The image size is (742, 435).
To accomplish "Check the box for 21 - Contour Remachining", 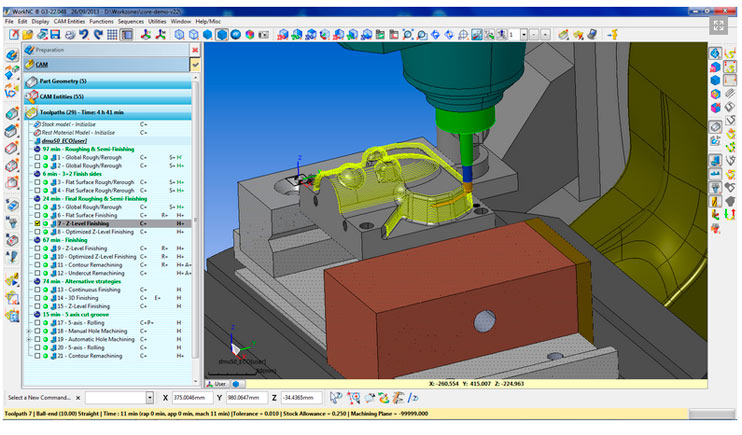I will click(x=37, y=356).
